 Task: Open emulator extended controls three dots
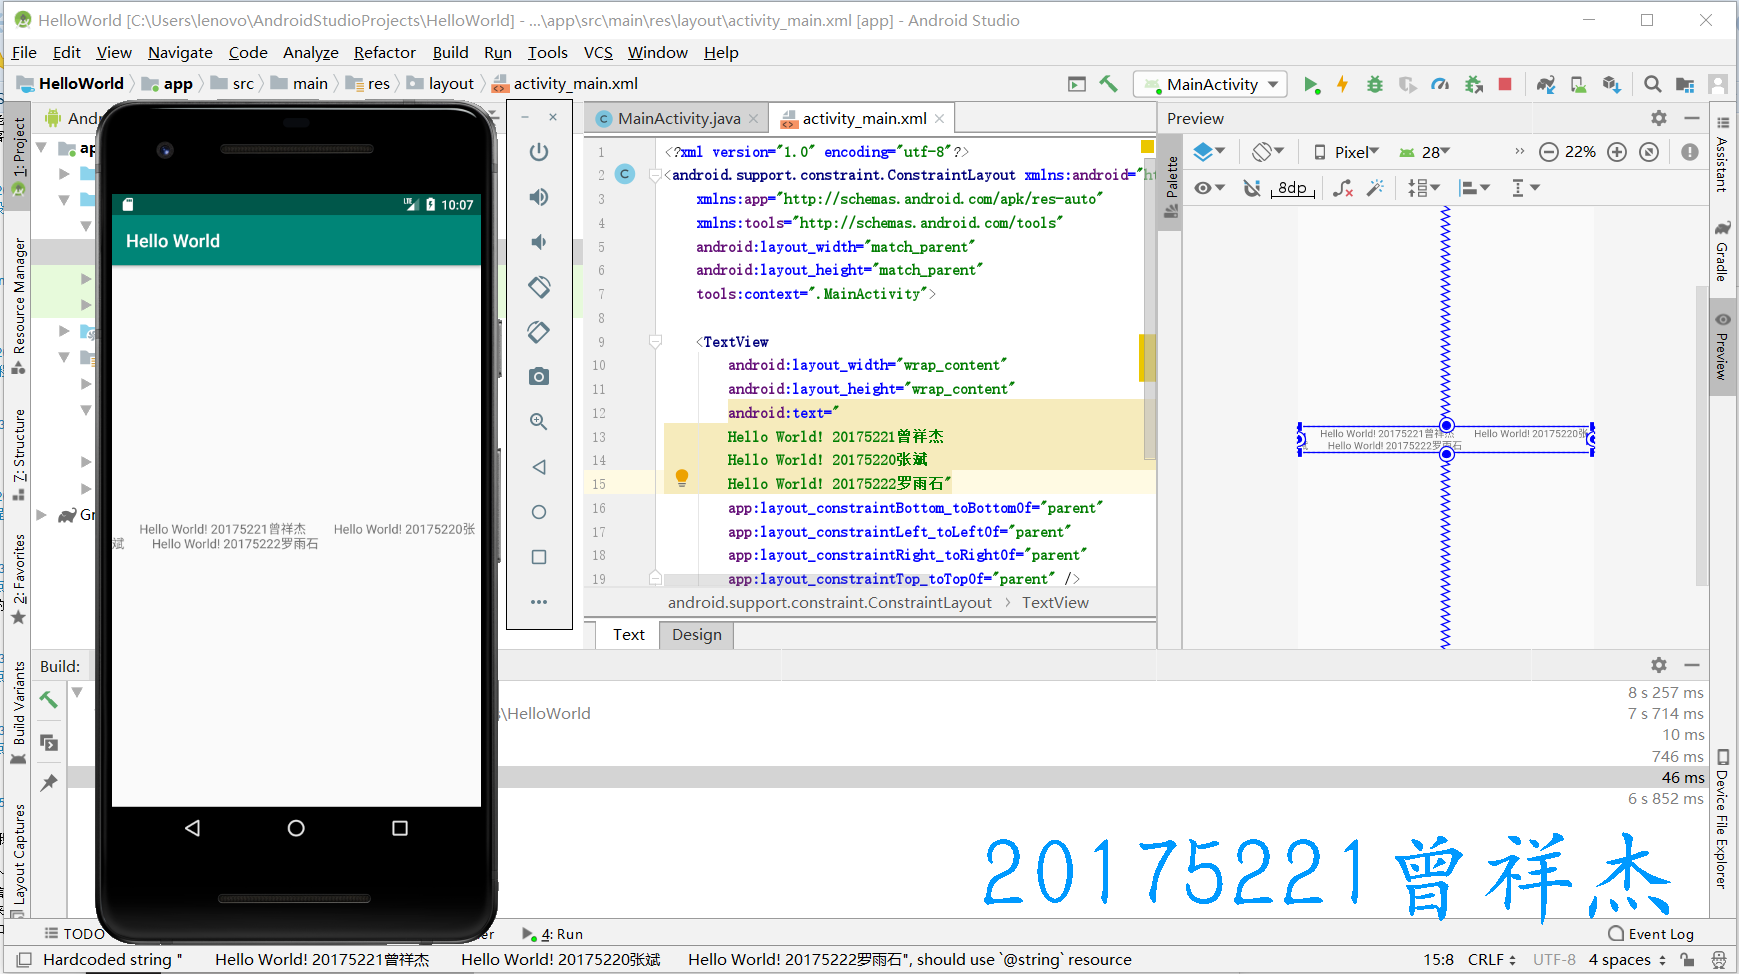539,602
